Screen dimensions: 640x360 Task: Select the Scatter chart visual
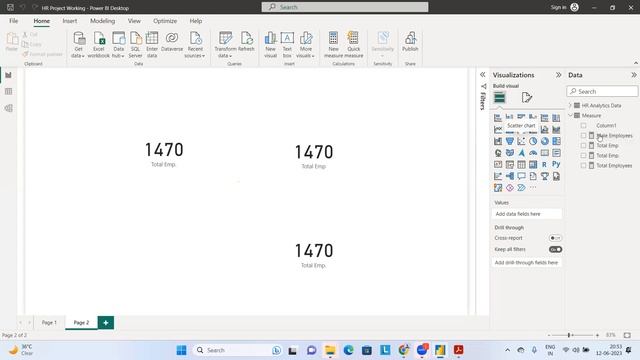tap(521, 141)
